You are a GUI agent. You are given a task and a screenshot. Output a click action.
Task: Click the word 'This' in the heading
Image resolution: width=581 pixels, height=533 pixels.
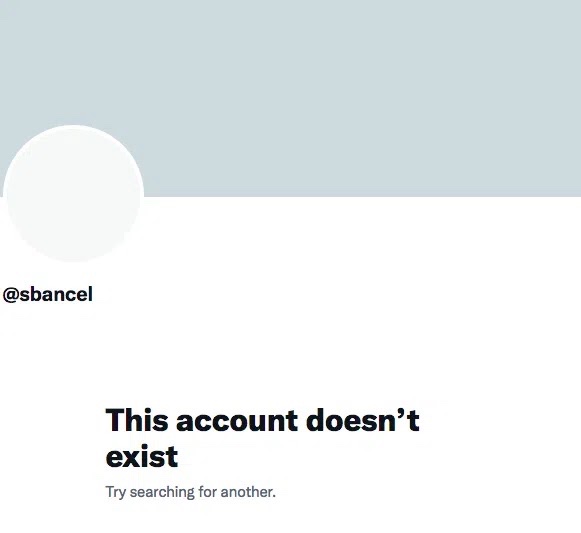pyautogui.click(x=137, y=420)
